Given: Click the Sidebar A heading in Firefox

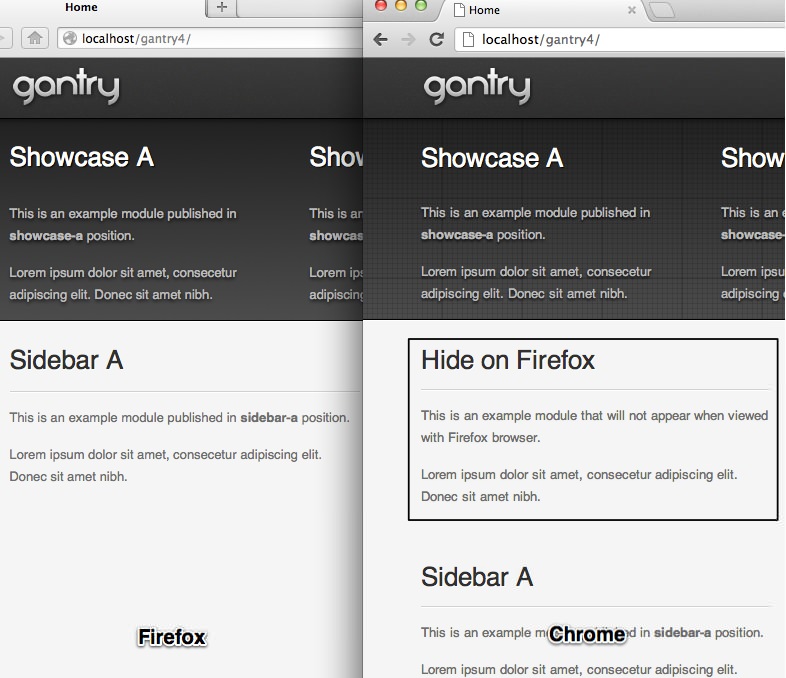Looking at the screenshot, I should (x=66, y=360).
